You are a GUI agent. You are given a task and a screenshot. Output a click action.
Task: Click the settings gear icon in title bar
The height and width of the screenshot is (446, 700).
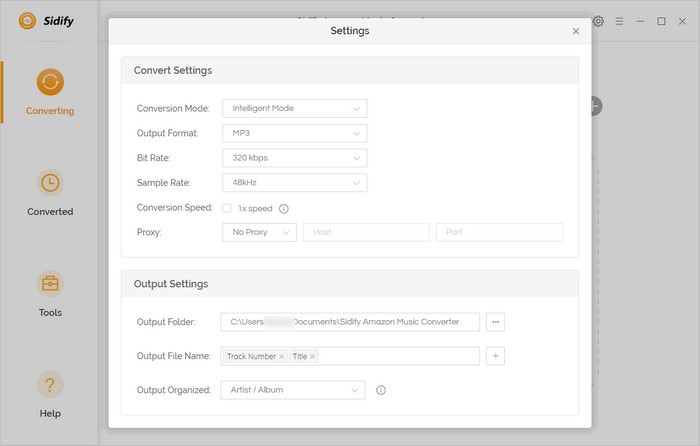598,21
